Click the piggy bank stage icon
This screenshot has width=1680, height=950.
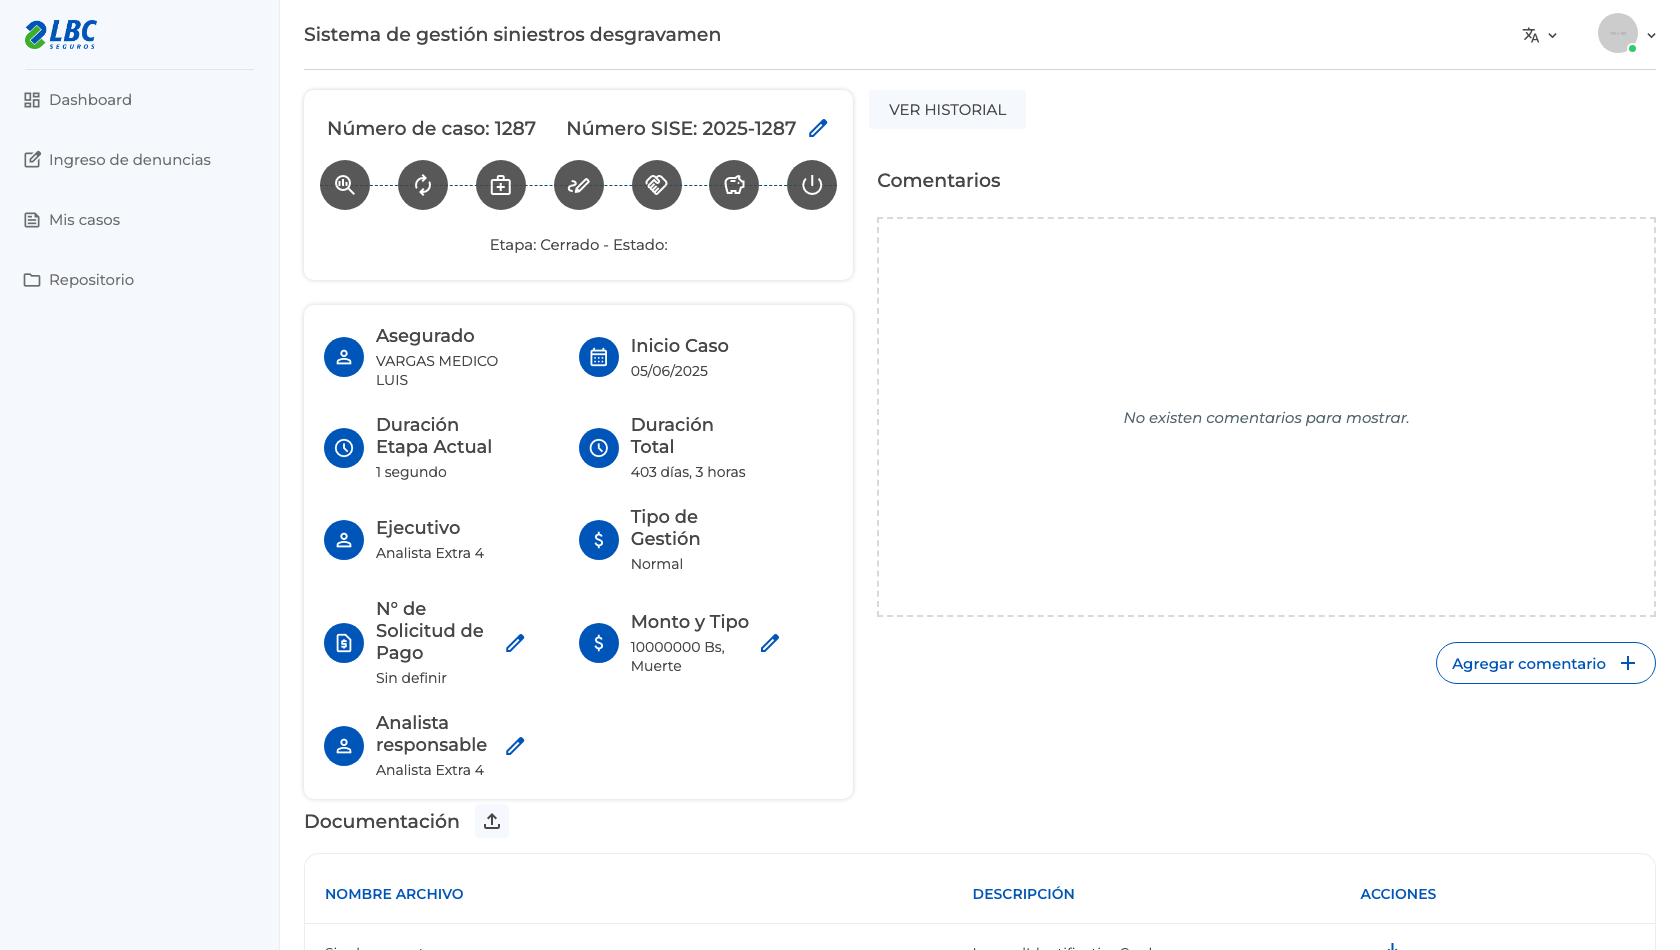click(734, 185)
